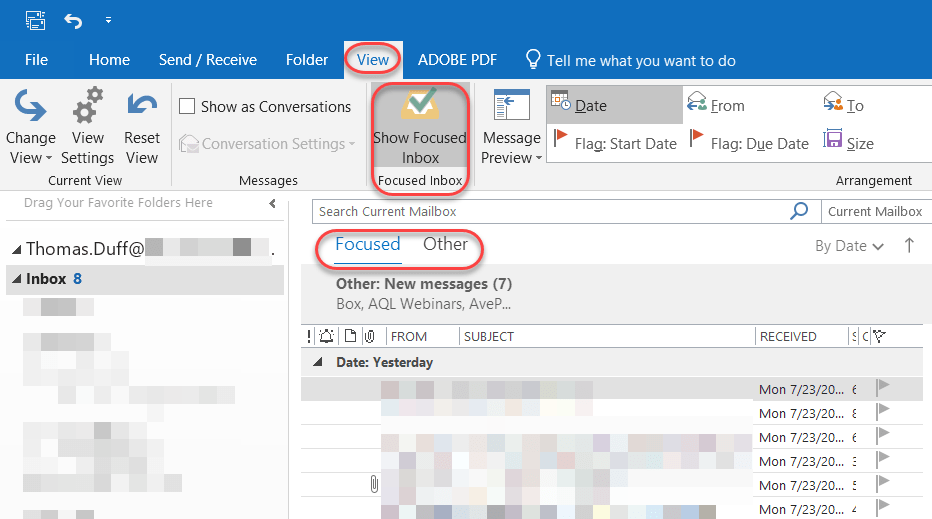Arrange messages by Date
The width and height of the screenshot is (932, 519).
point(614,105)
